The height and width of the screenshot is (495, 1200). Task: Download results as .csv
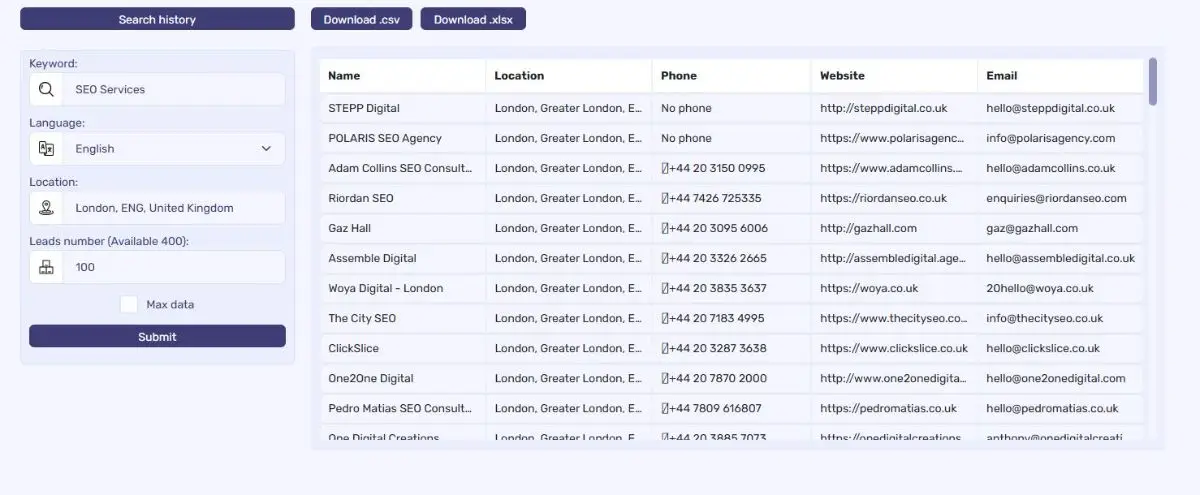[x=361, y=19]
